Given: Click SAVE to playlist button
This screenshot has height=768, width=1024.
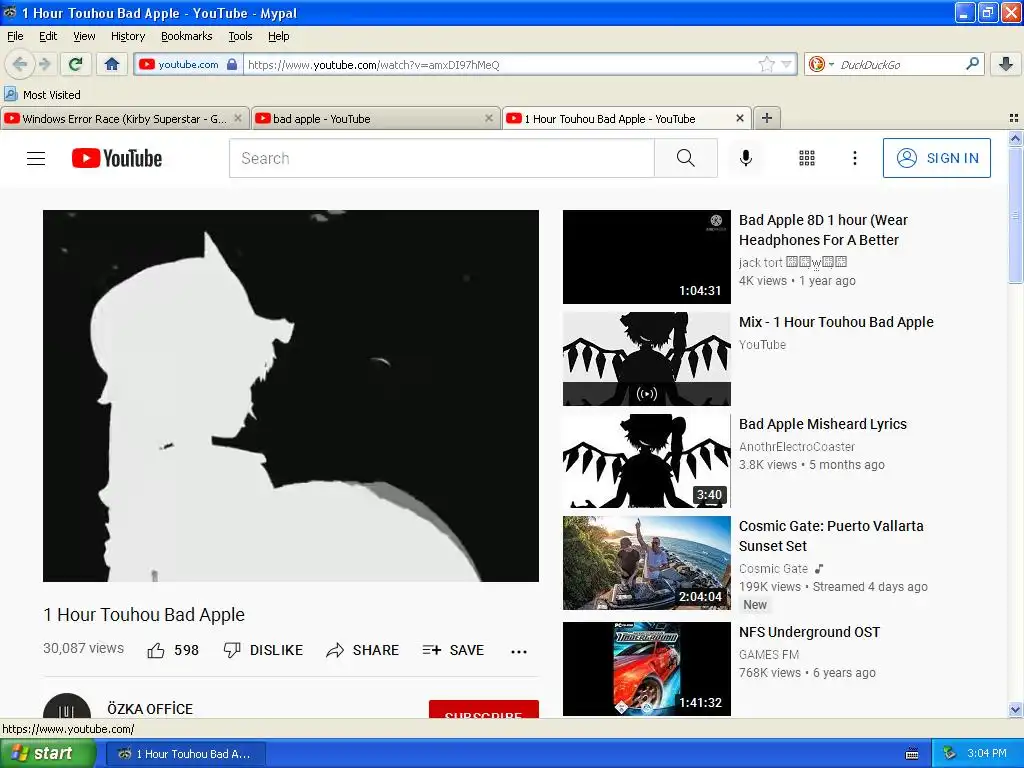Looking at the screenshot, I should pyautogui.click(x=453, y=650).
